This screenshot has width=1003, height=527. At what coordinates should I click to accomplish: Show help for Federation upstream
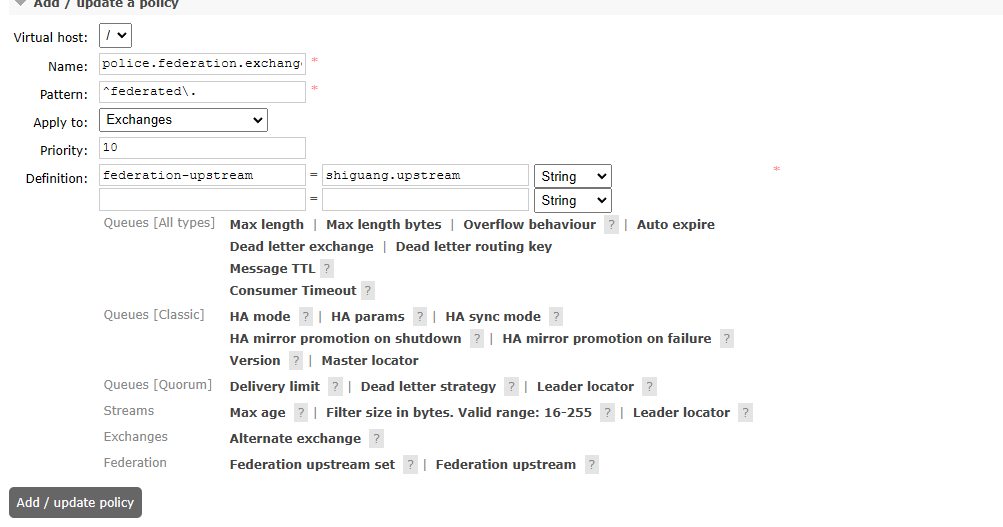[592, 466]
